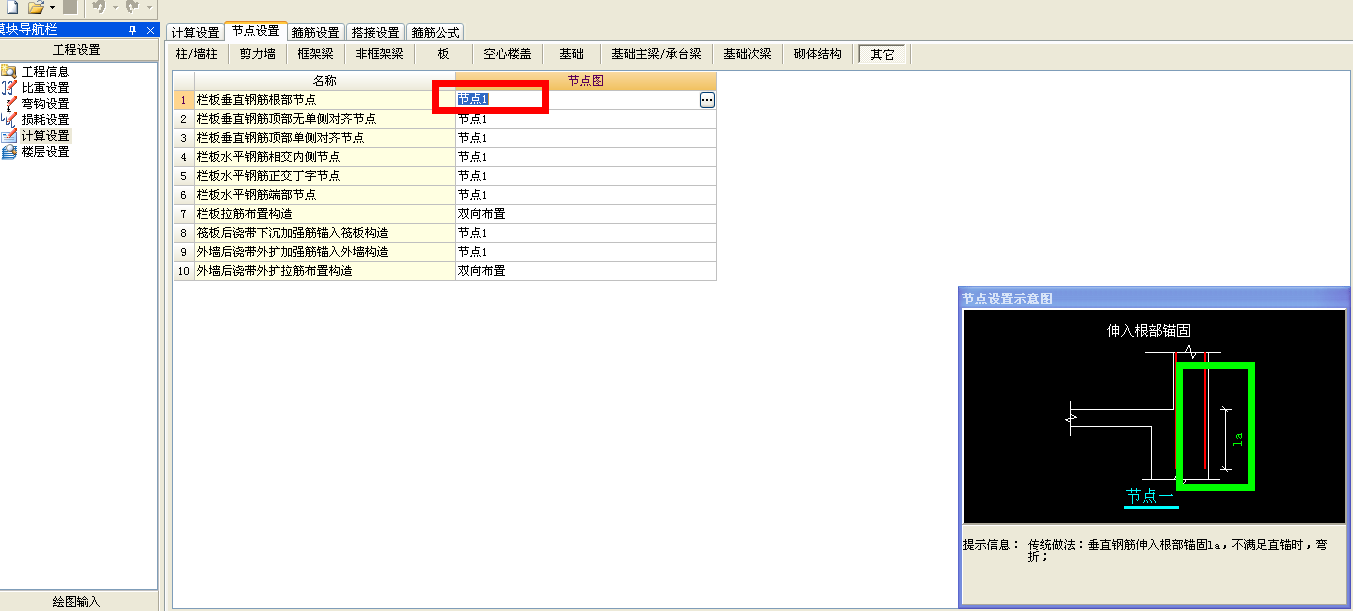The image size is (1353, 611).
Task: Switch to the 节点设置 tab
Action: [x=256, y=32]
